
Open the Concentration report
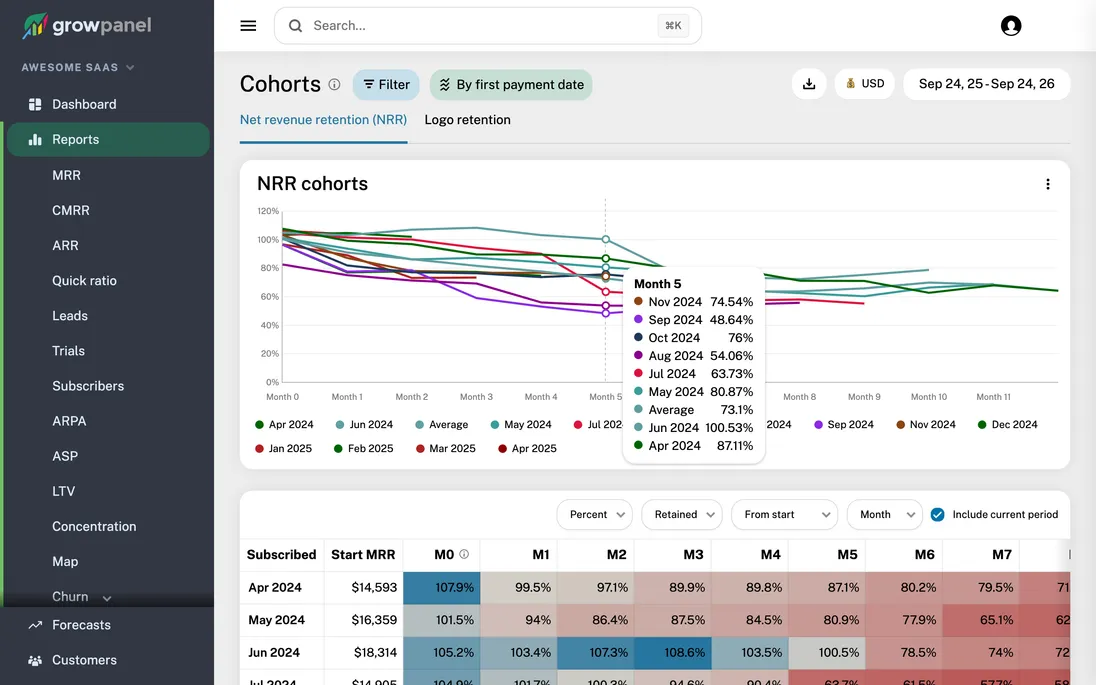point(94,526)
